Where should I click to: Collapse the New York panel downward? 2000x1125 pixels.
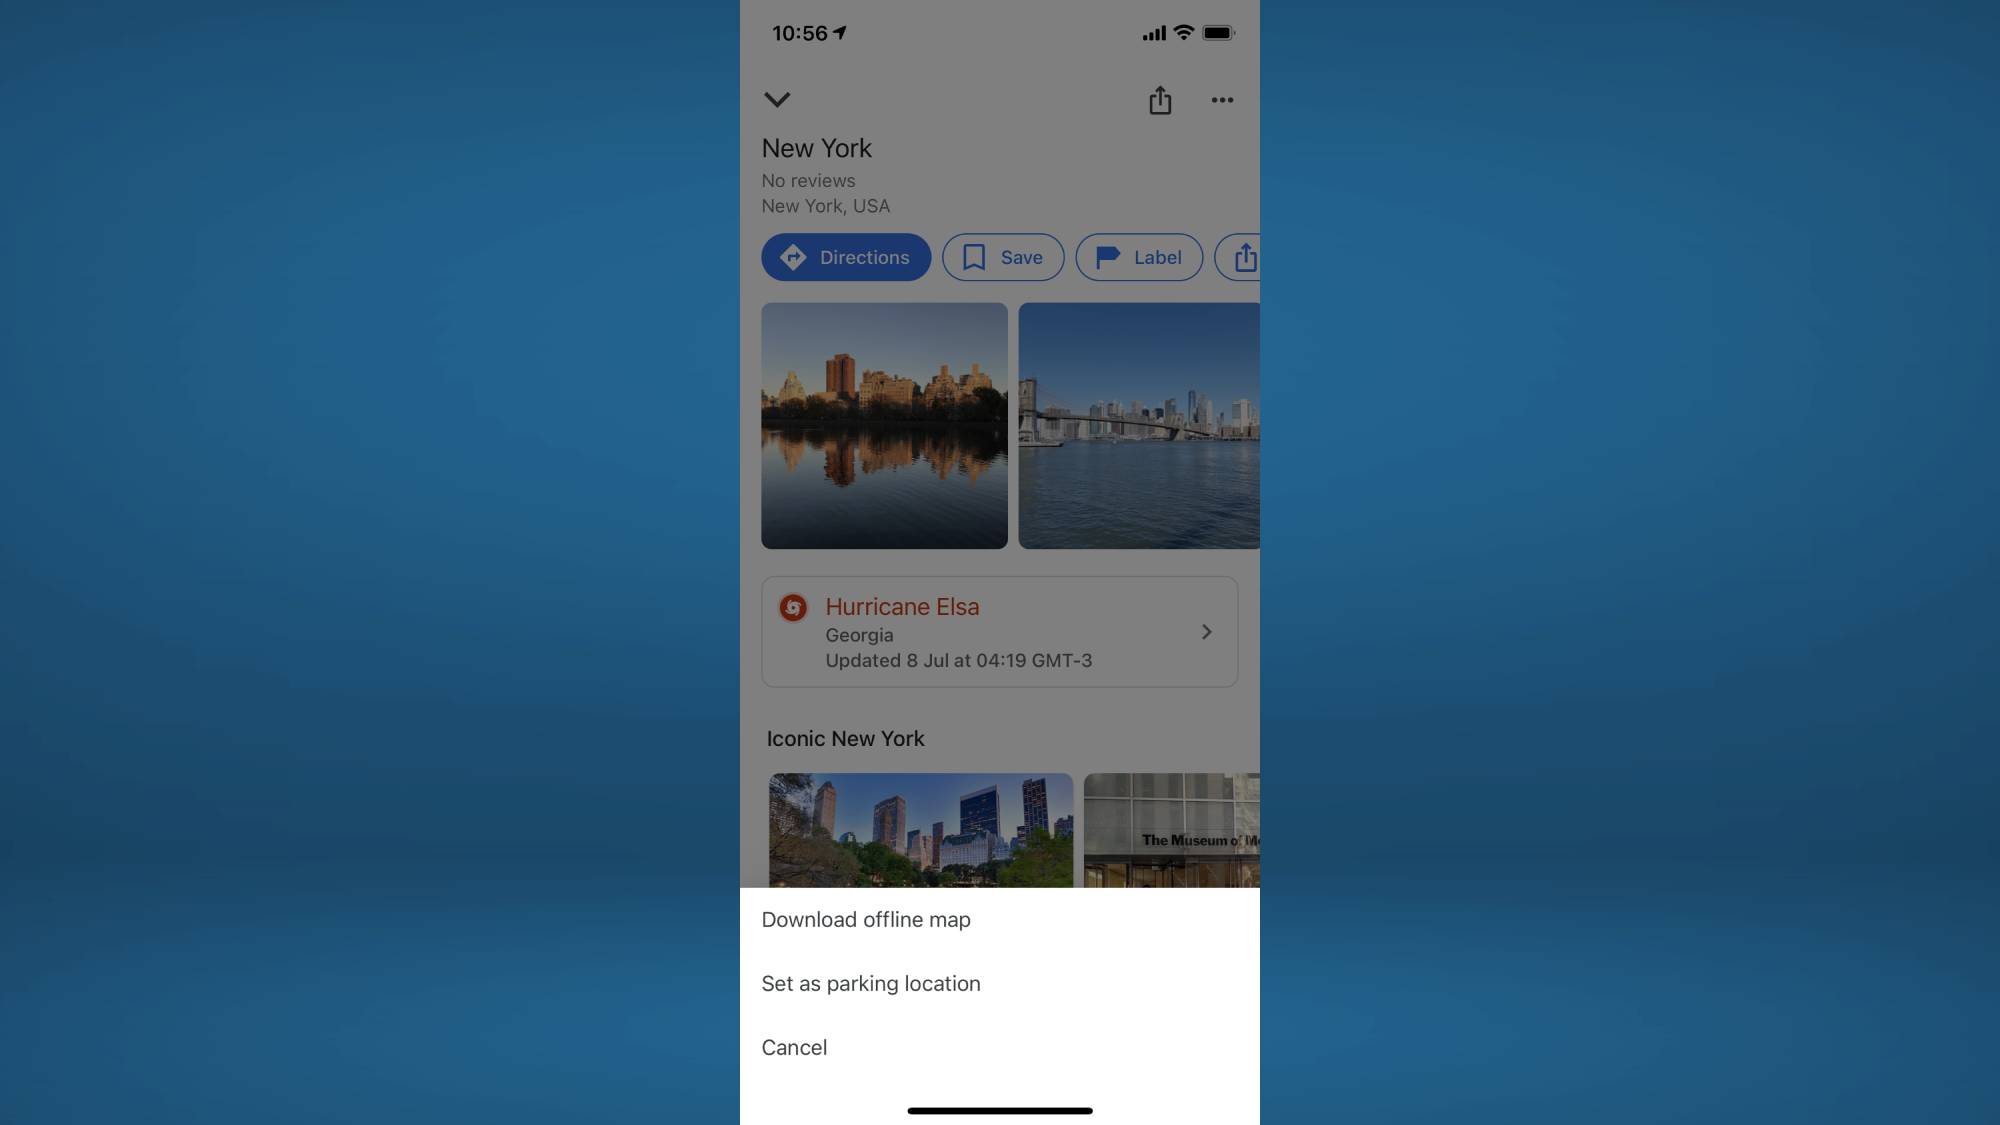pos(776,100)
